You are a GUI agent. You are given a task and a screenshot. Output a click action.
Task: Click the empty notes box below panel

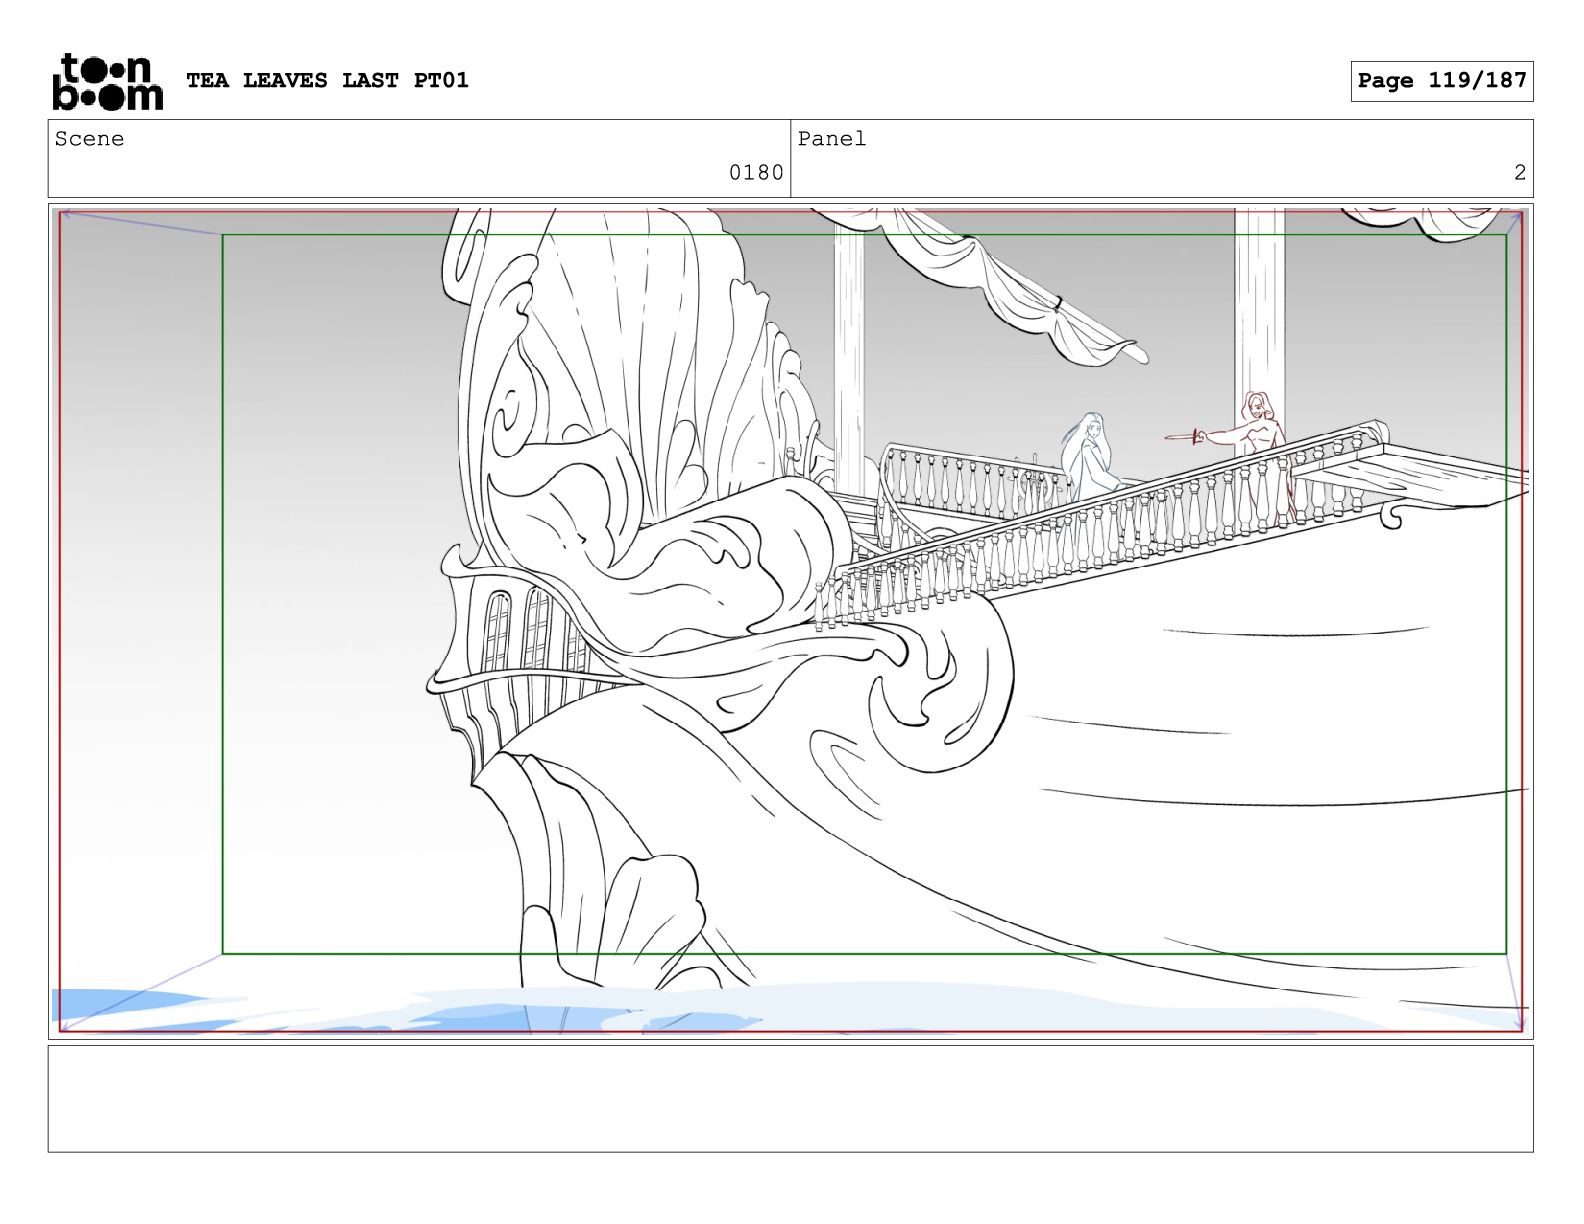tap(790, 1099)
